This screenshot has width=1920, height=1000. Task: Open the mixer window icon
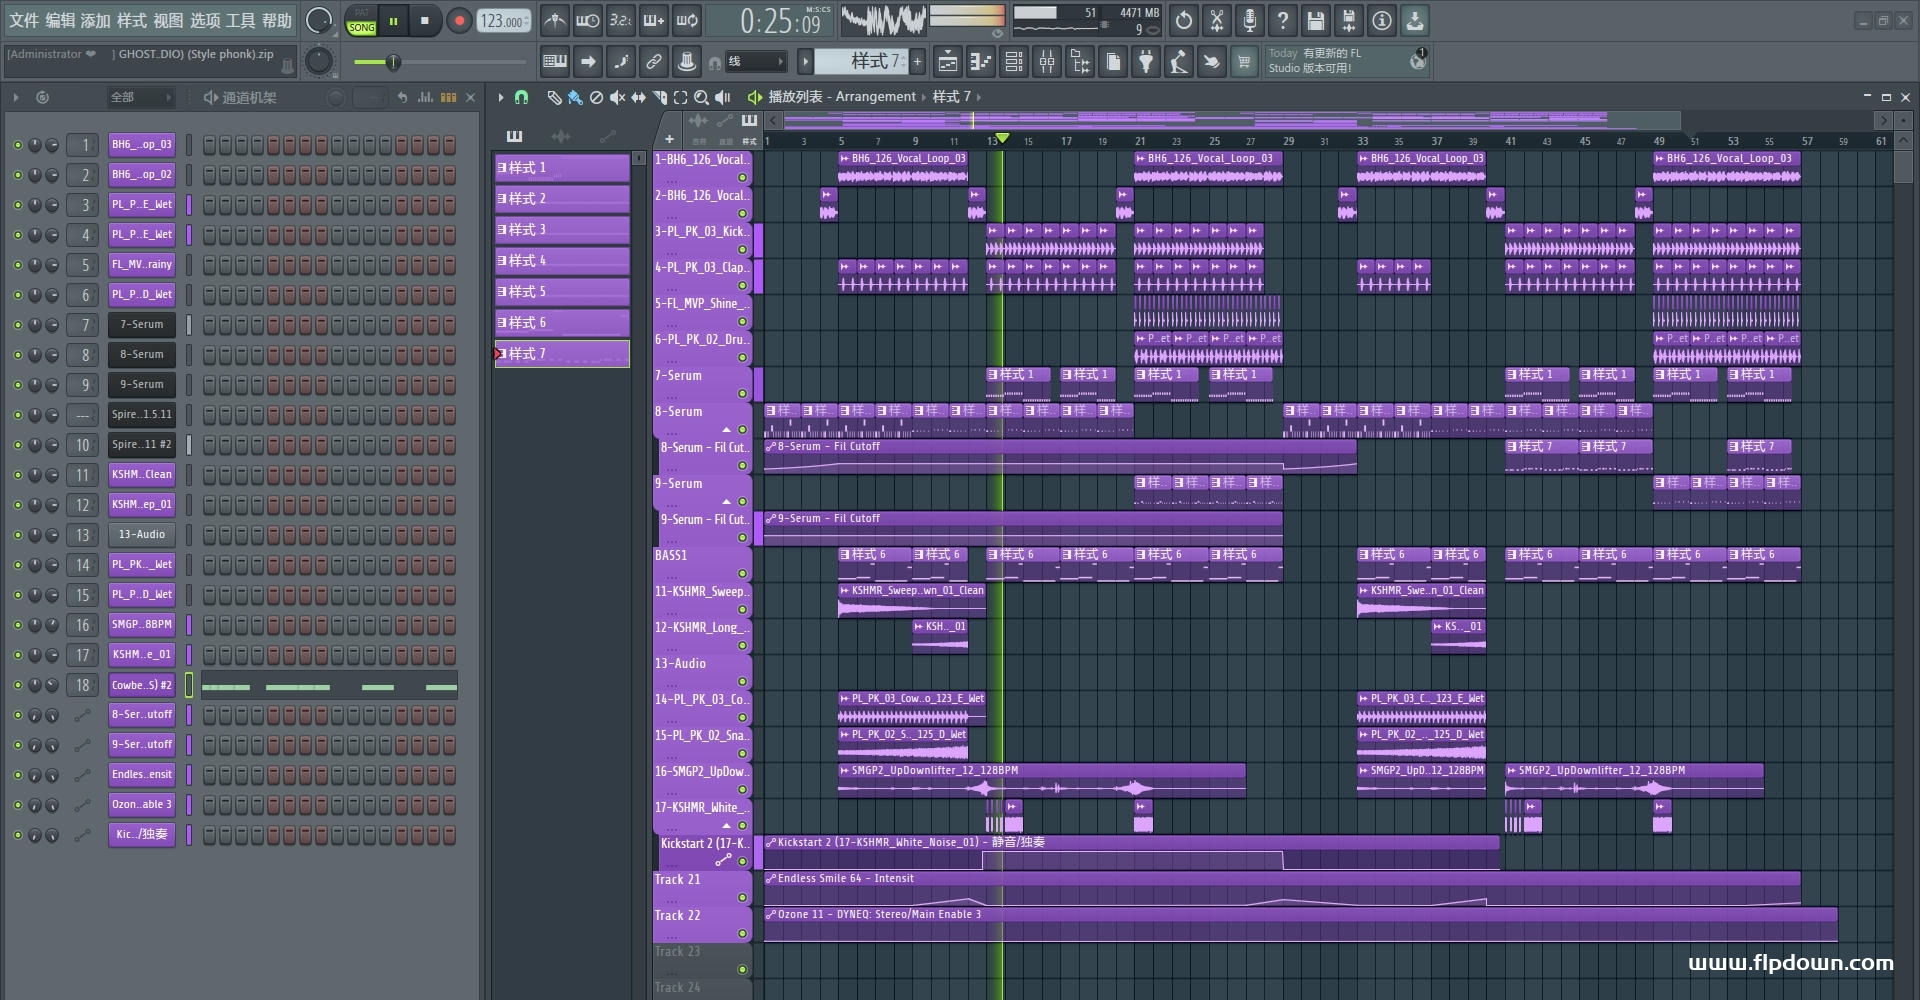coord(1046,62)
